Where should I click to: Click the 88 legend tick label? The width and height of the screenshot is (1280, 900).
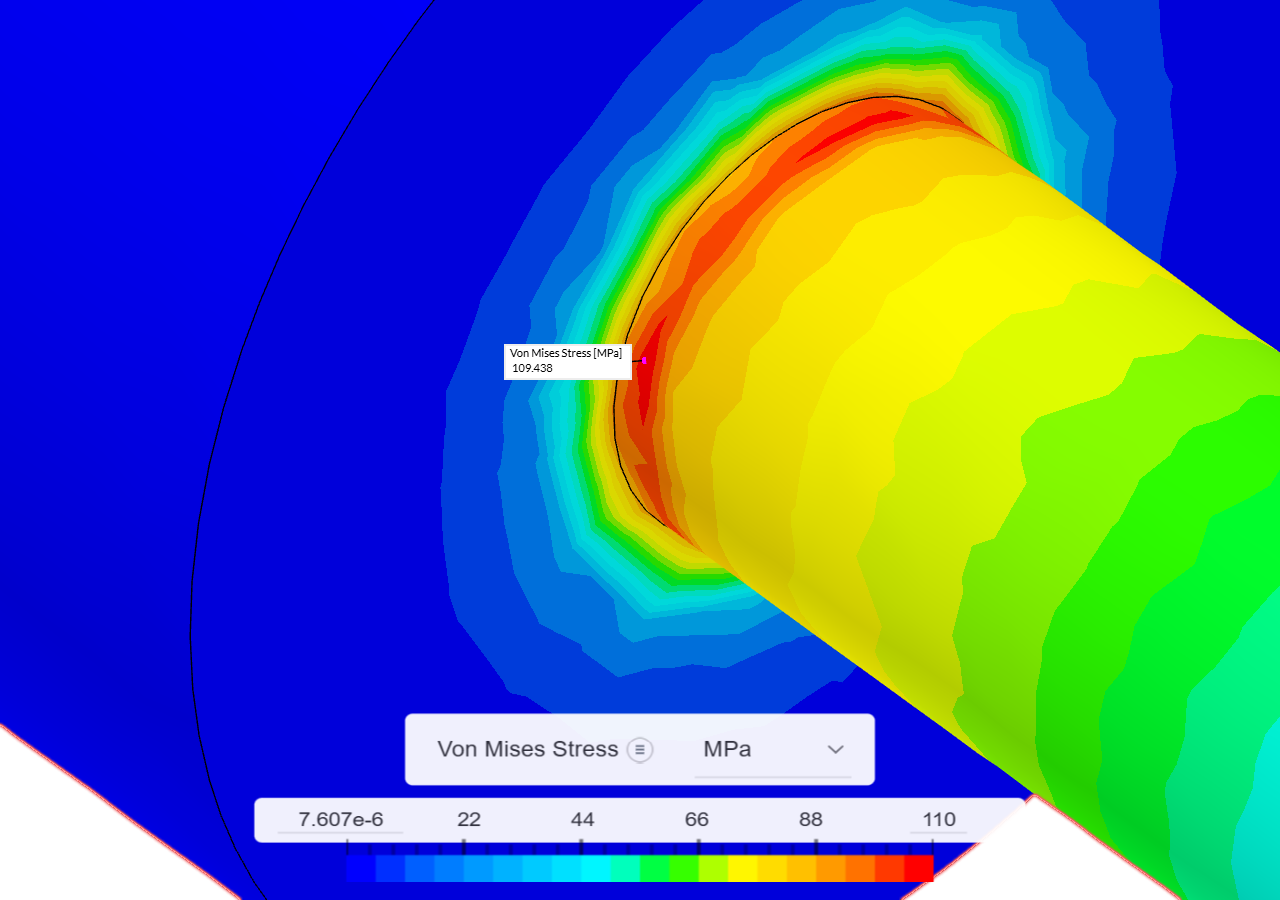[x=811, y=820]
